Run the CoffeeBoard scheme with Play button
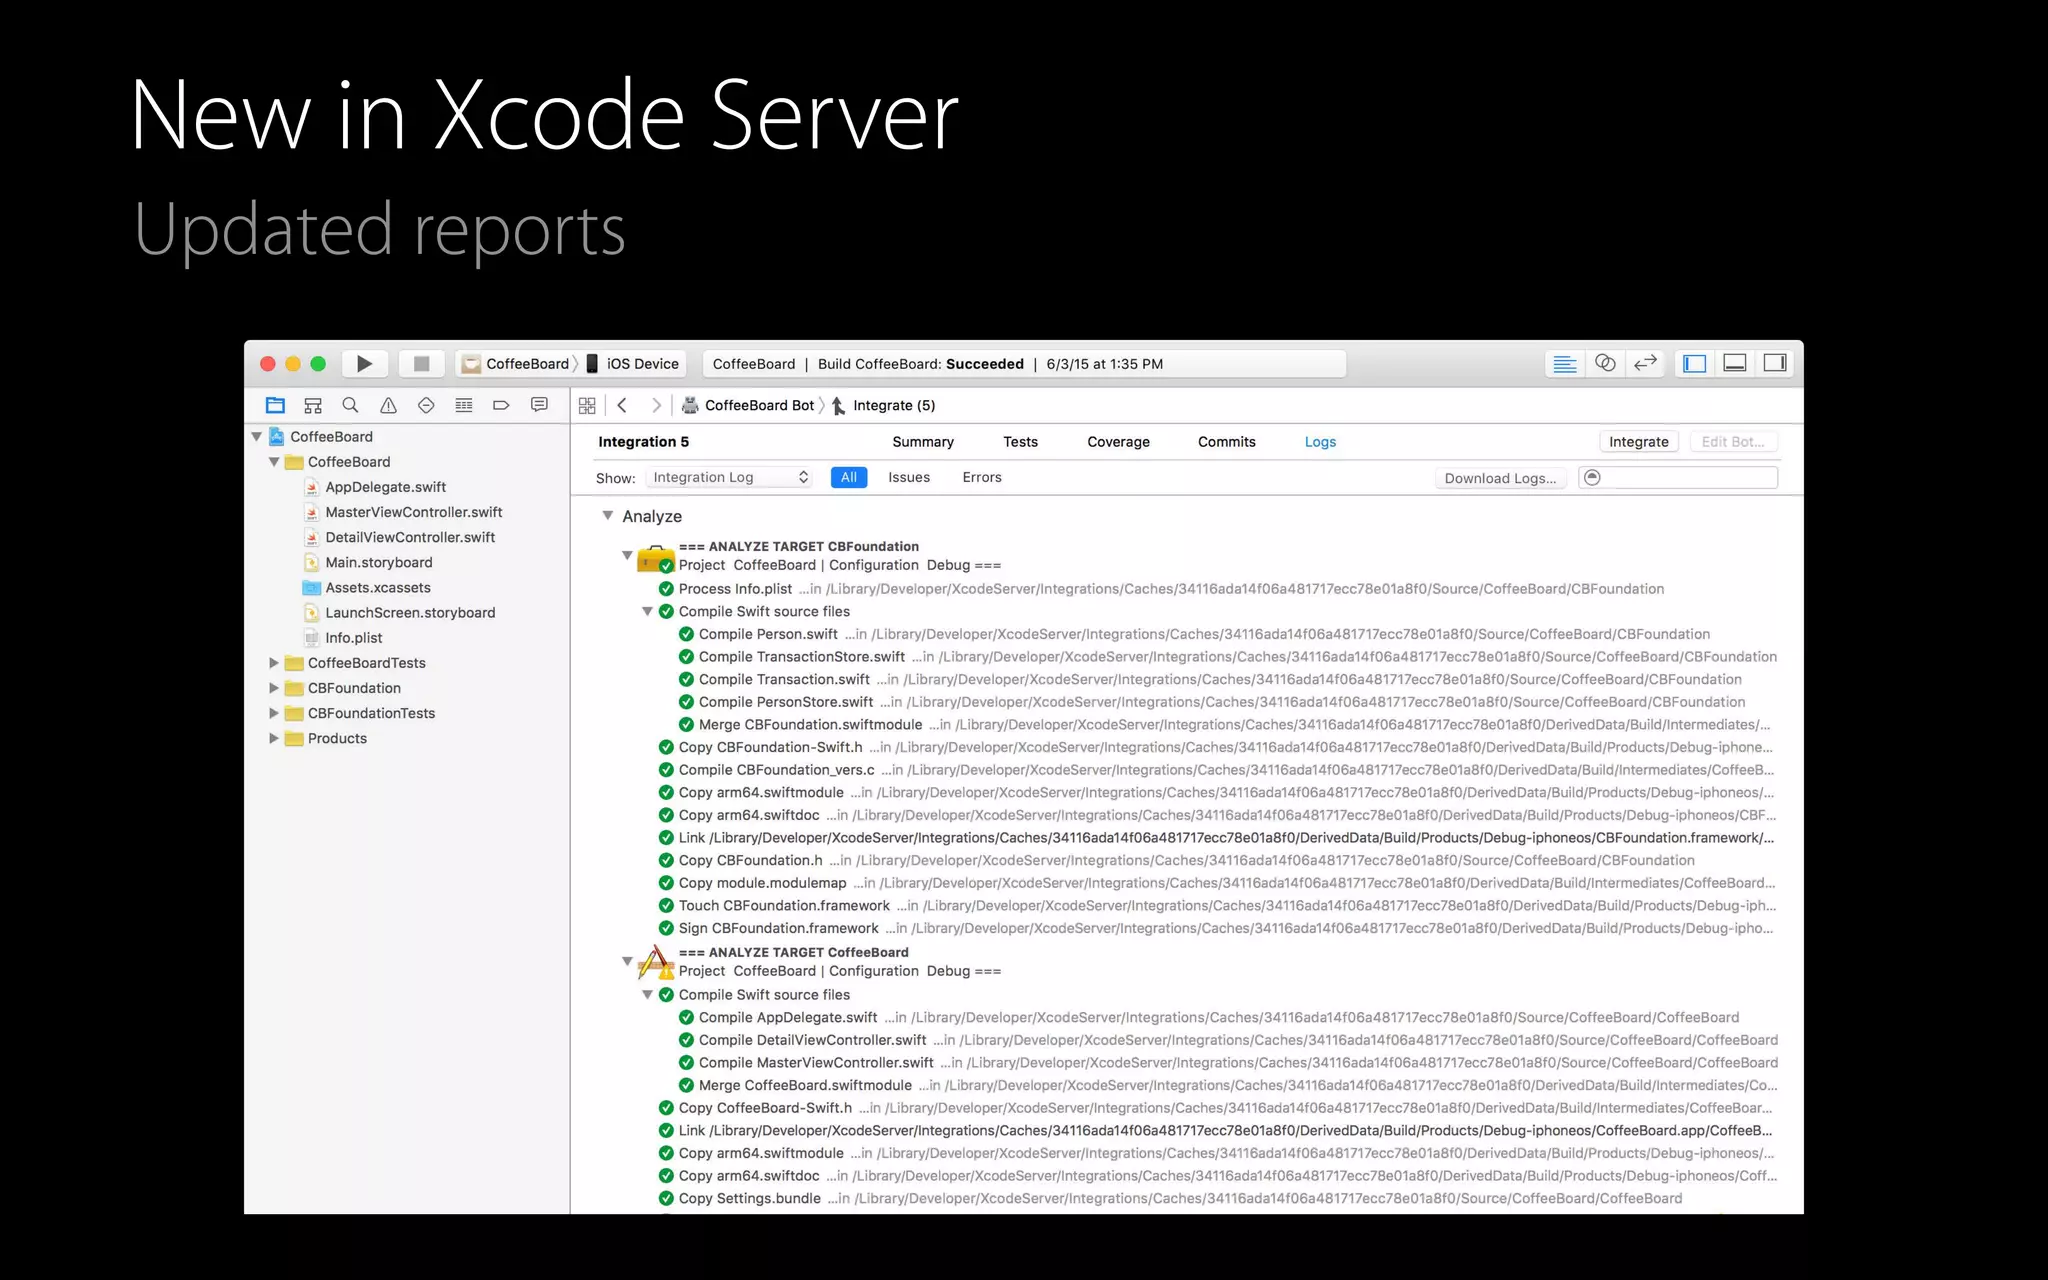 (365, 364)
